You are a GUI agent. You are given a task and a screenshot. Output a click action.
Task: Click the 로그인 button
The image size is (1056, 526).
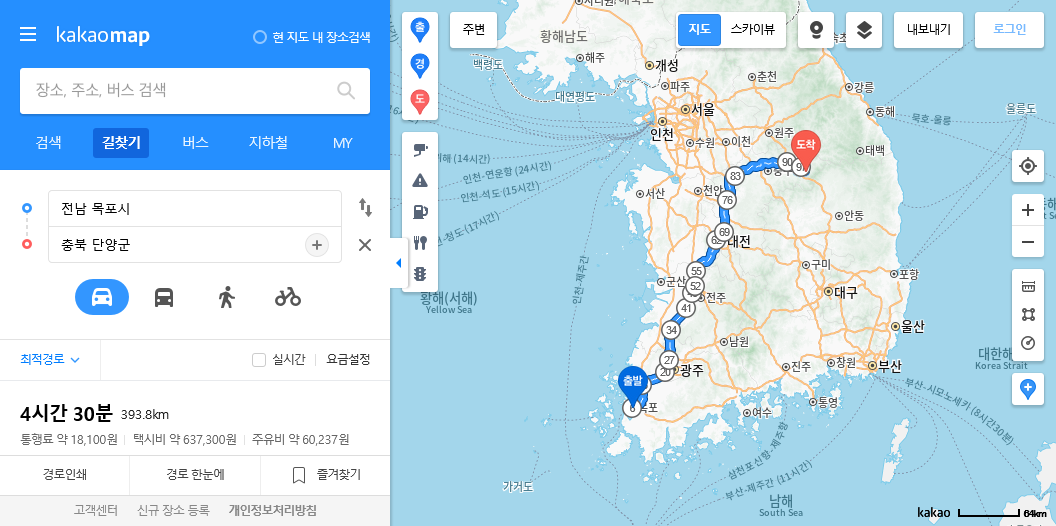tap(1009, 30)
